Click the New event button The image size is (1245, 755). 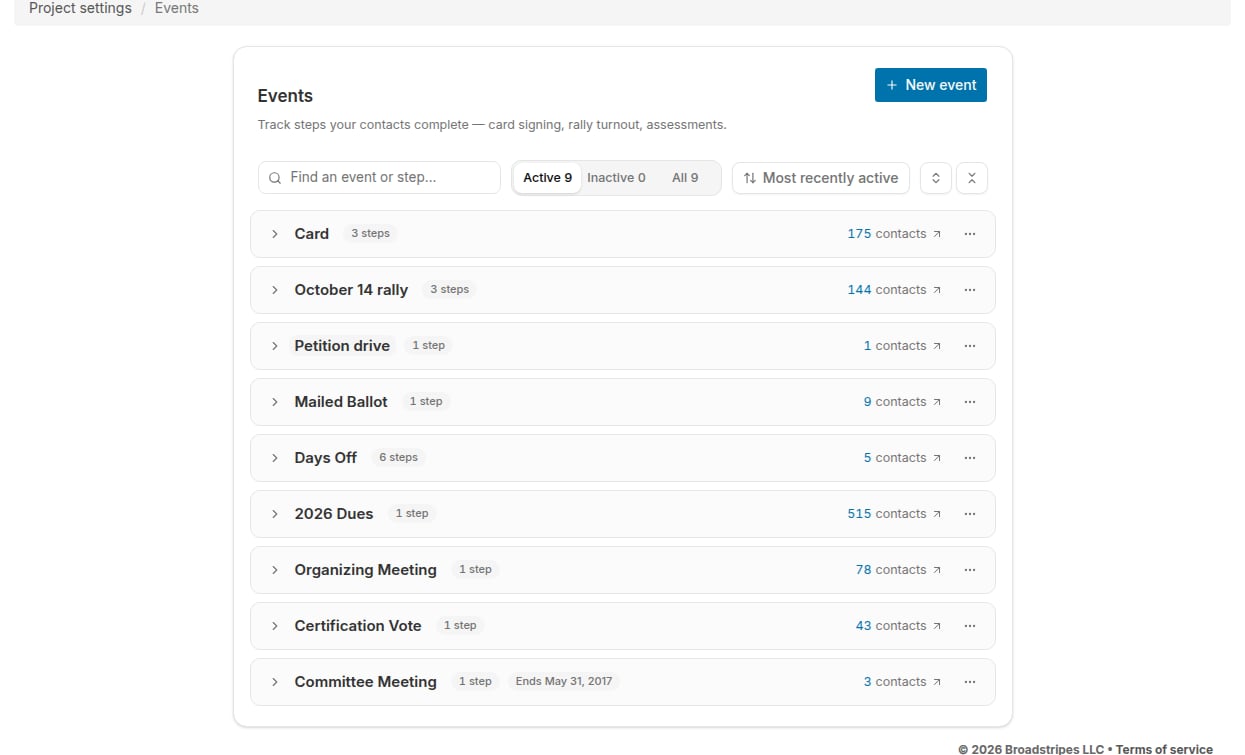pos(931,85)
